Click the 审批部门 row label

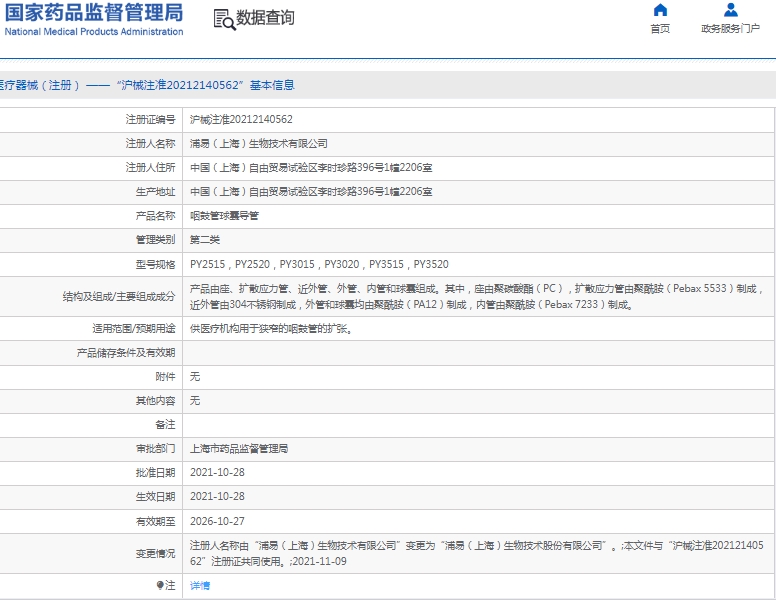155,449
